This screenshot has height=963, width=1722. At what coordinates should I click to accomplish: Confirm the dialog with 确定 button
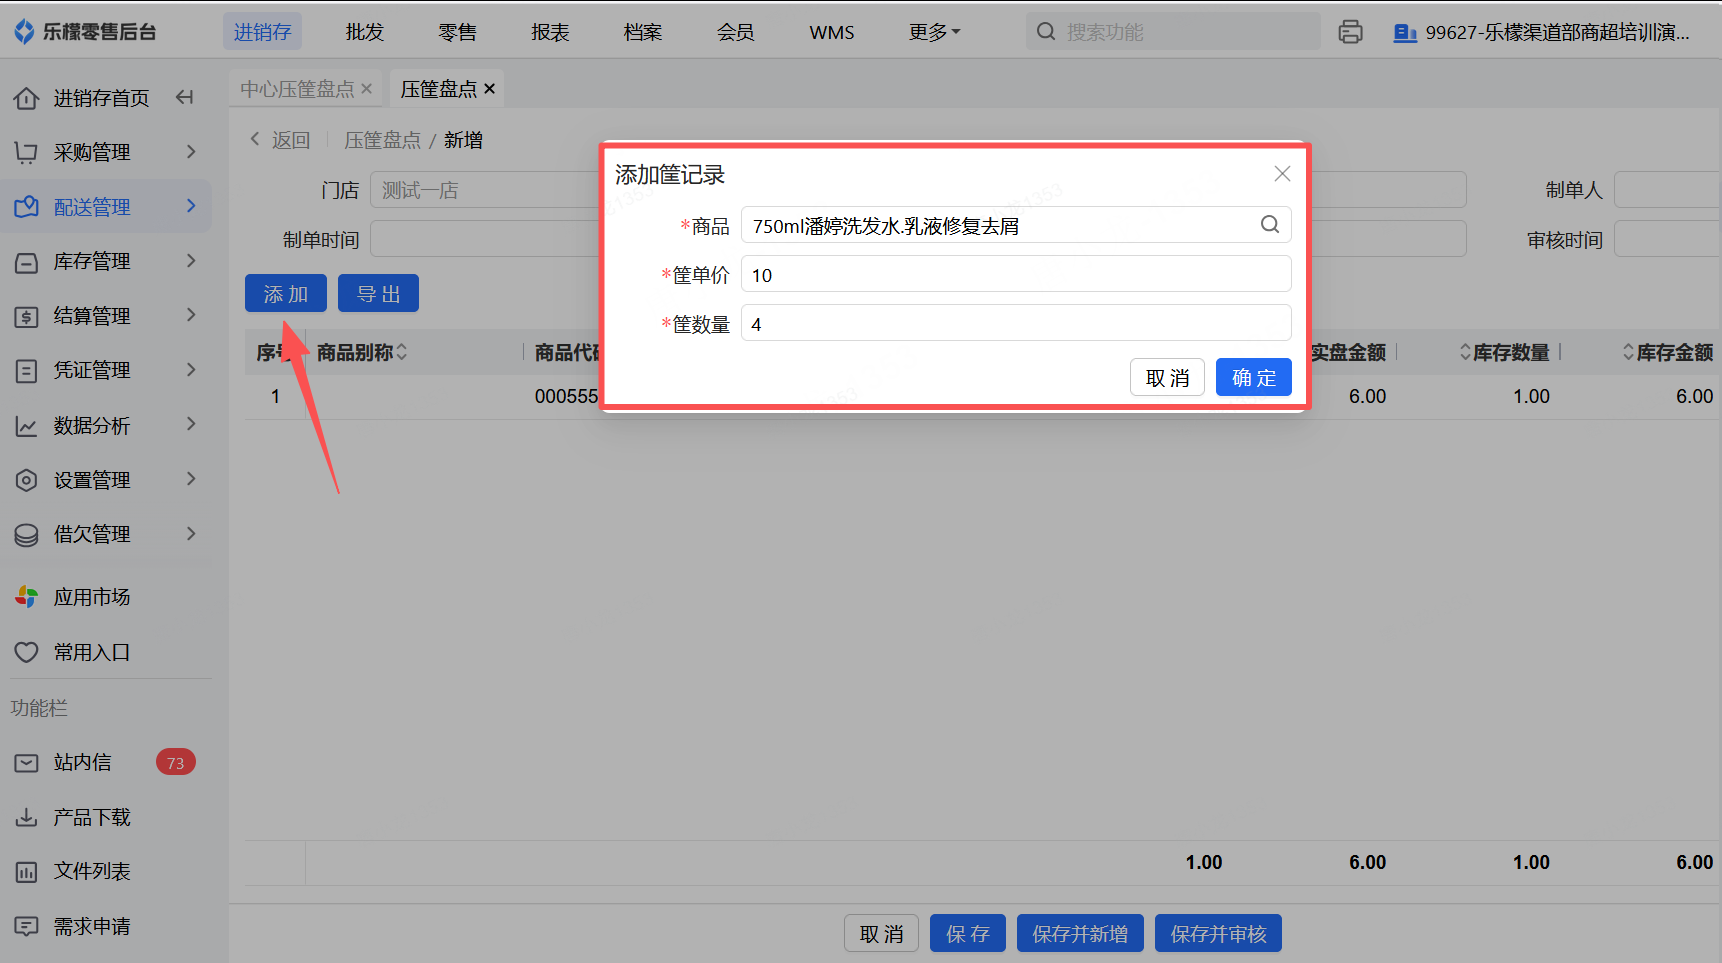[x=1253, y=377]
